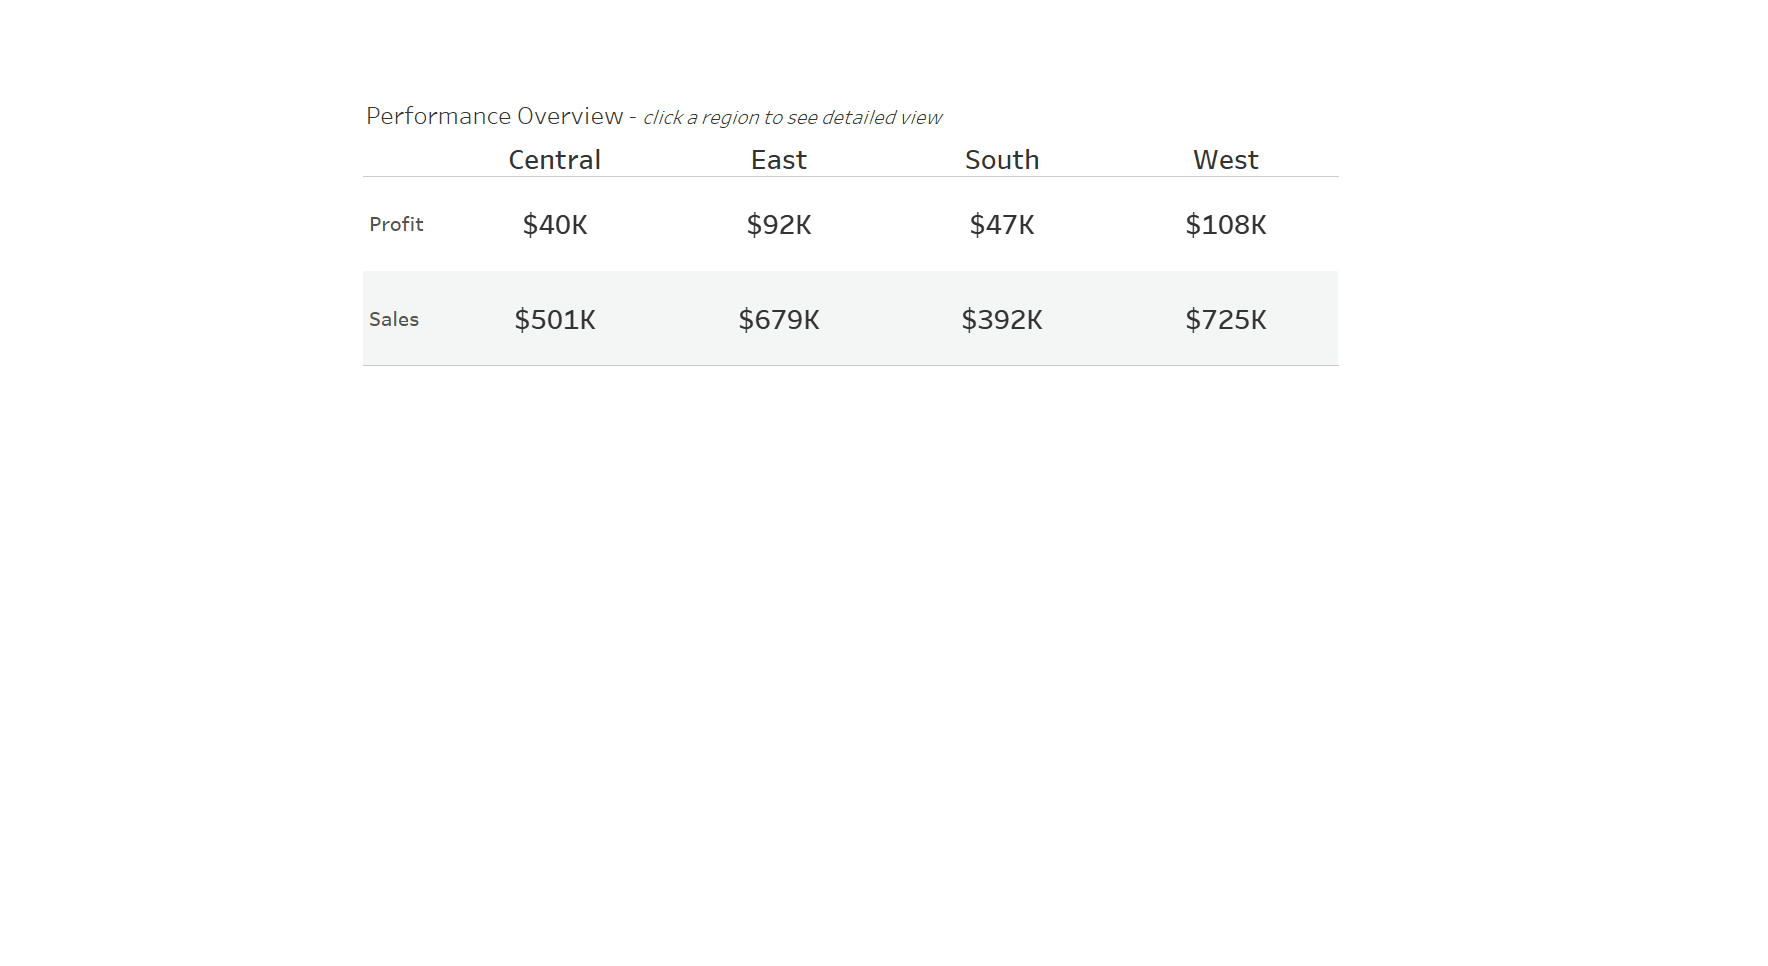Click the dollar sign in $725K
Image resolution: width=1768 pixels, height=966 pixels.
pyautogui.click(x=1192, y=320)
